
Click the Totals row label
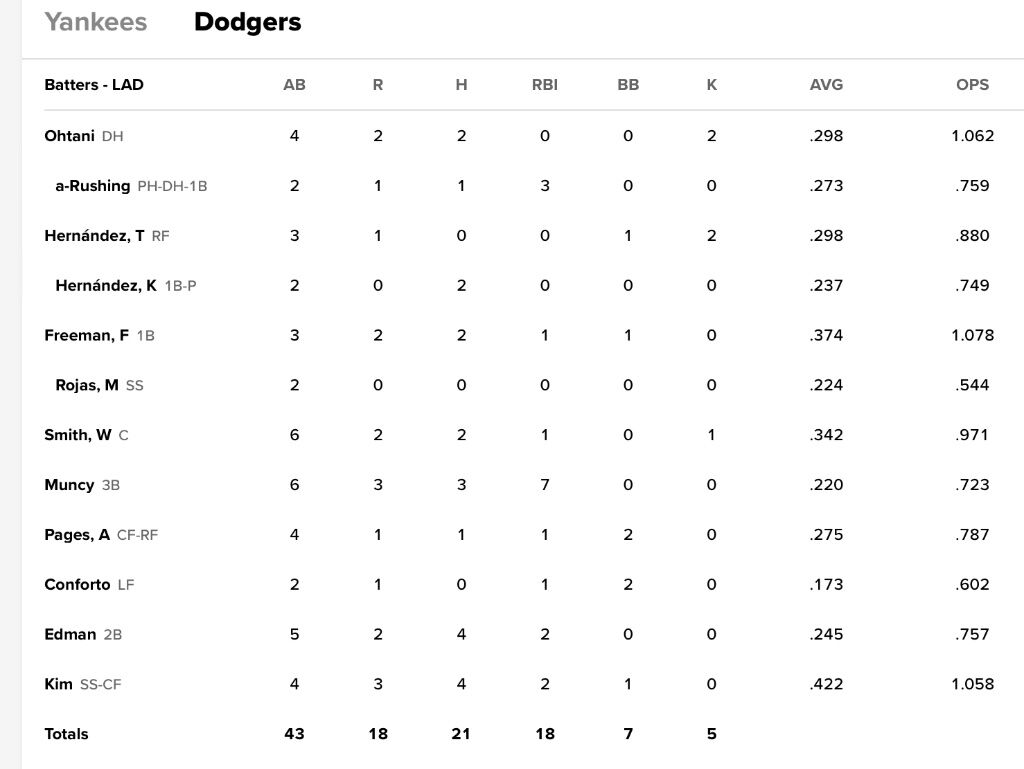[66, 734]
